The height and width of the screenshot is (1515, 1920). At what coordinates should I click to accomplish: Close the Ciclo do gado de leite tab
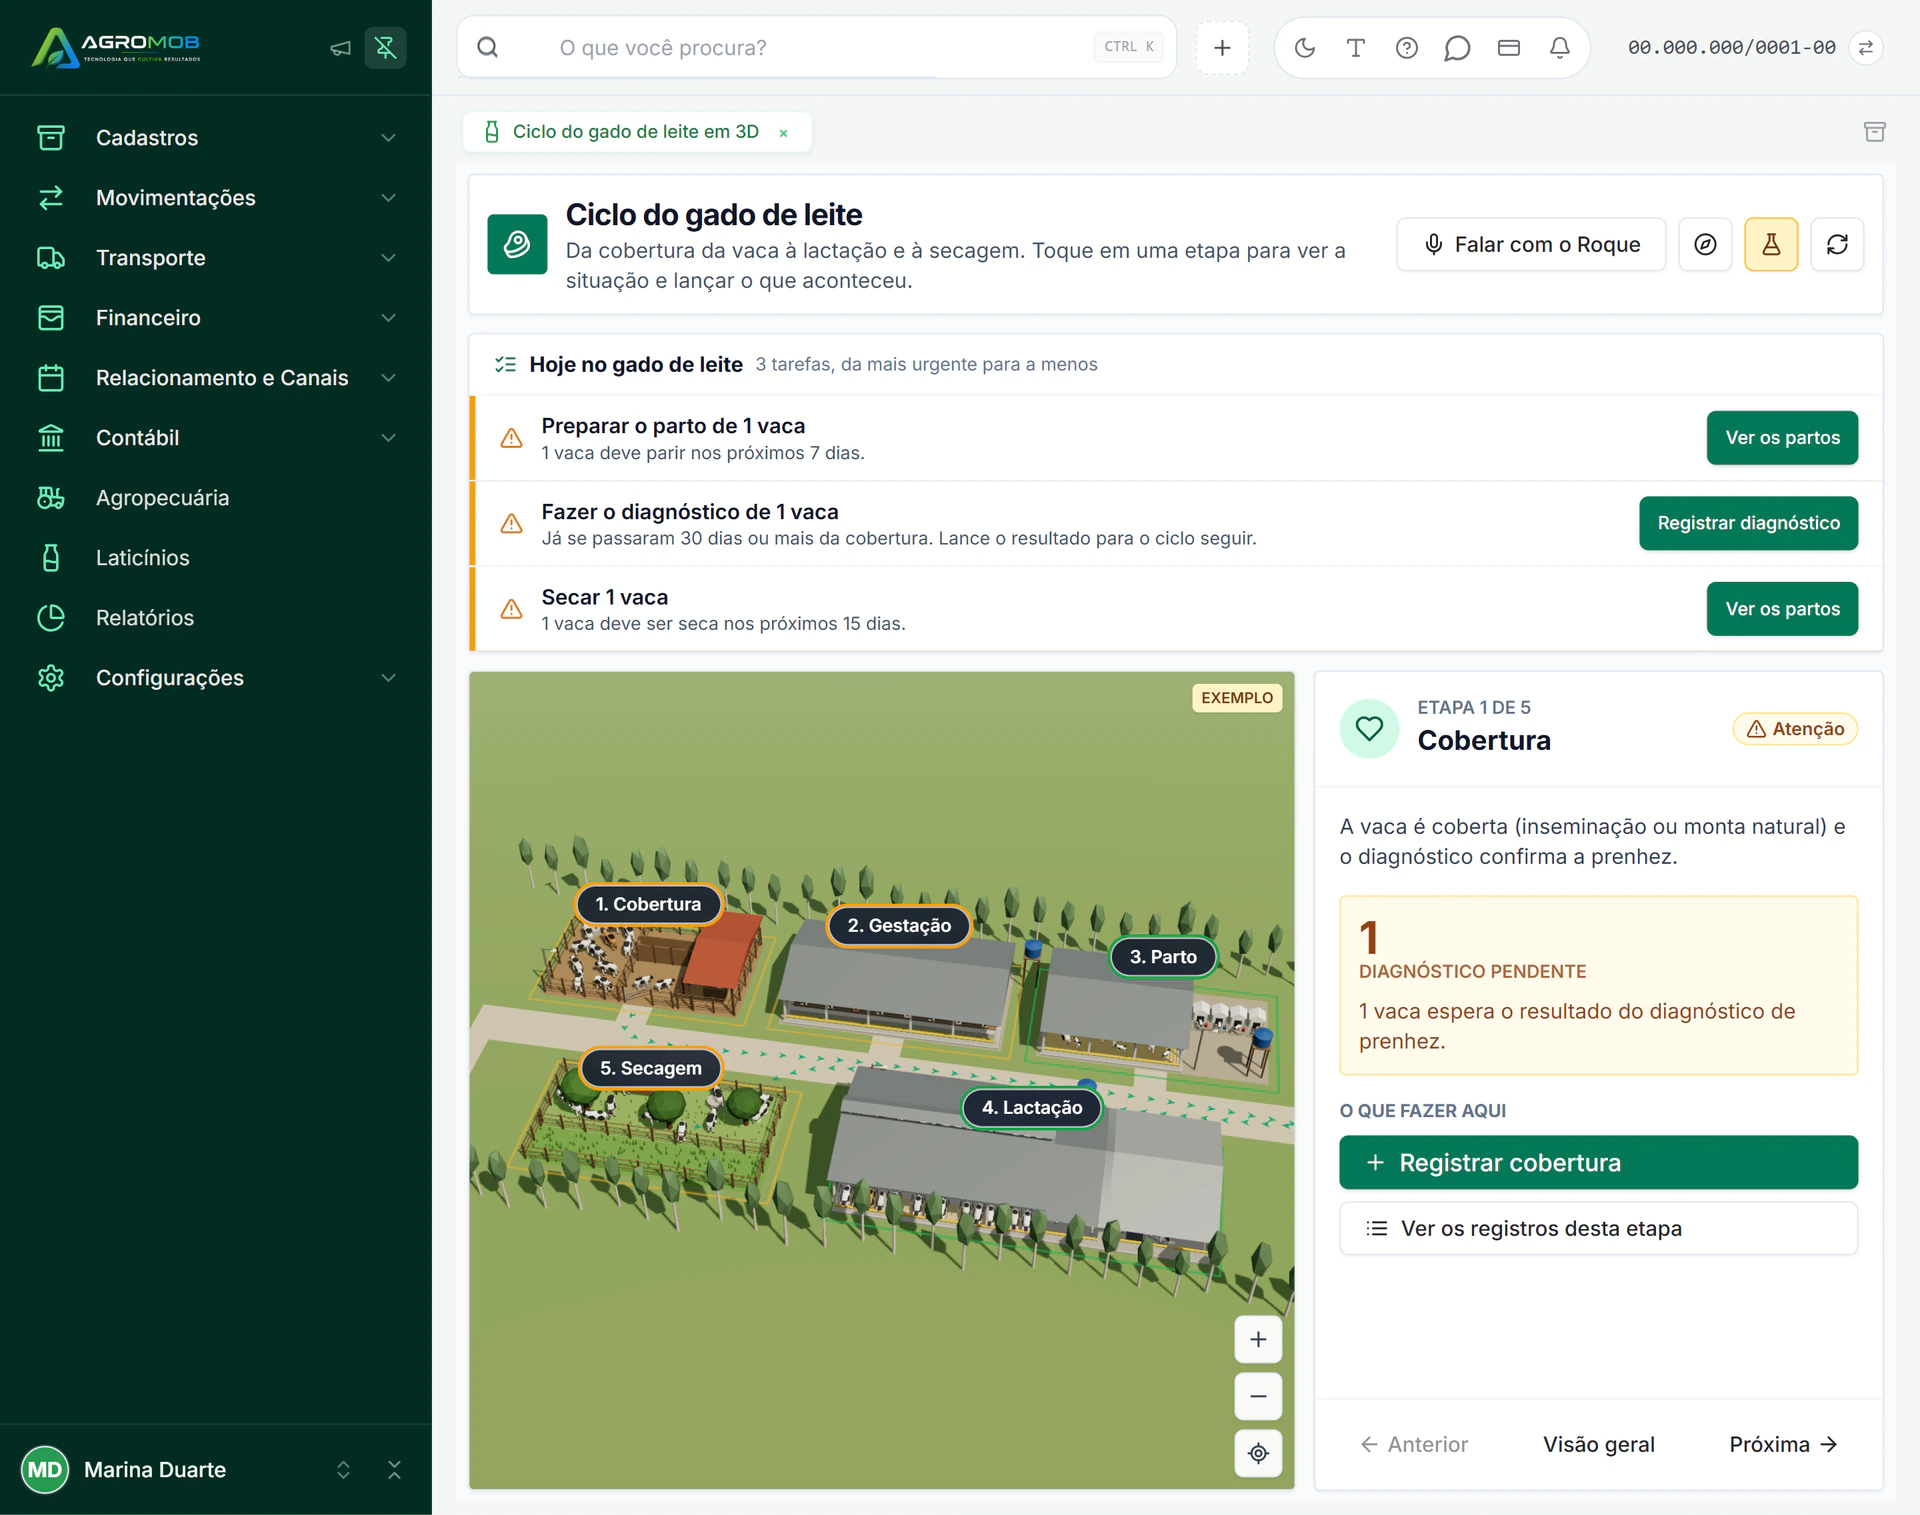coord(784,133)
